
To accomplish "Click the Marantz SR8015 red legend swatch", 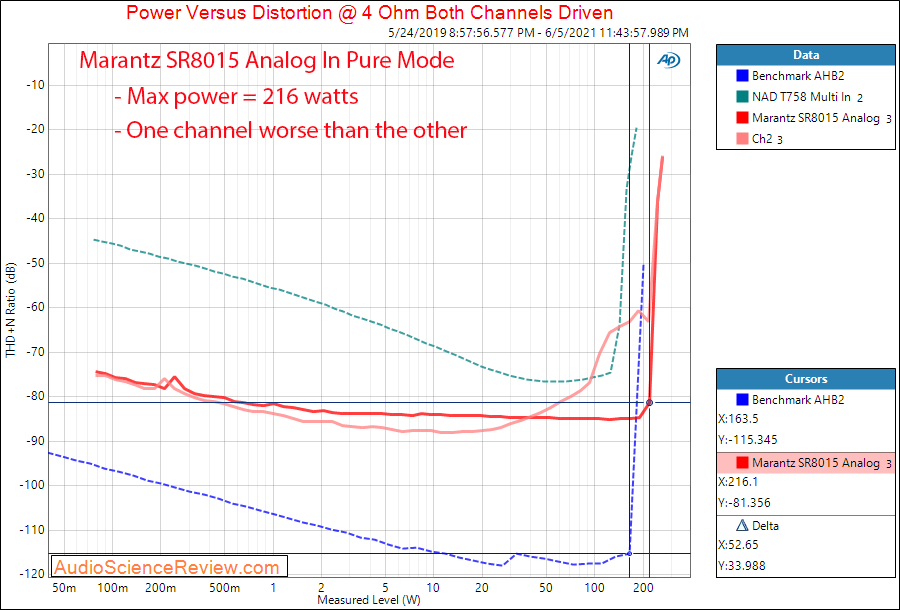I will coord(742,118).
